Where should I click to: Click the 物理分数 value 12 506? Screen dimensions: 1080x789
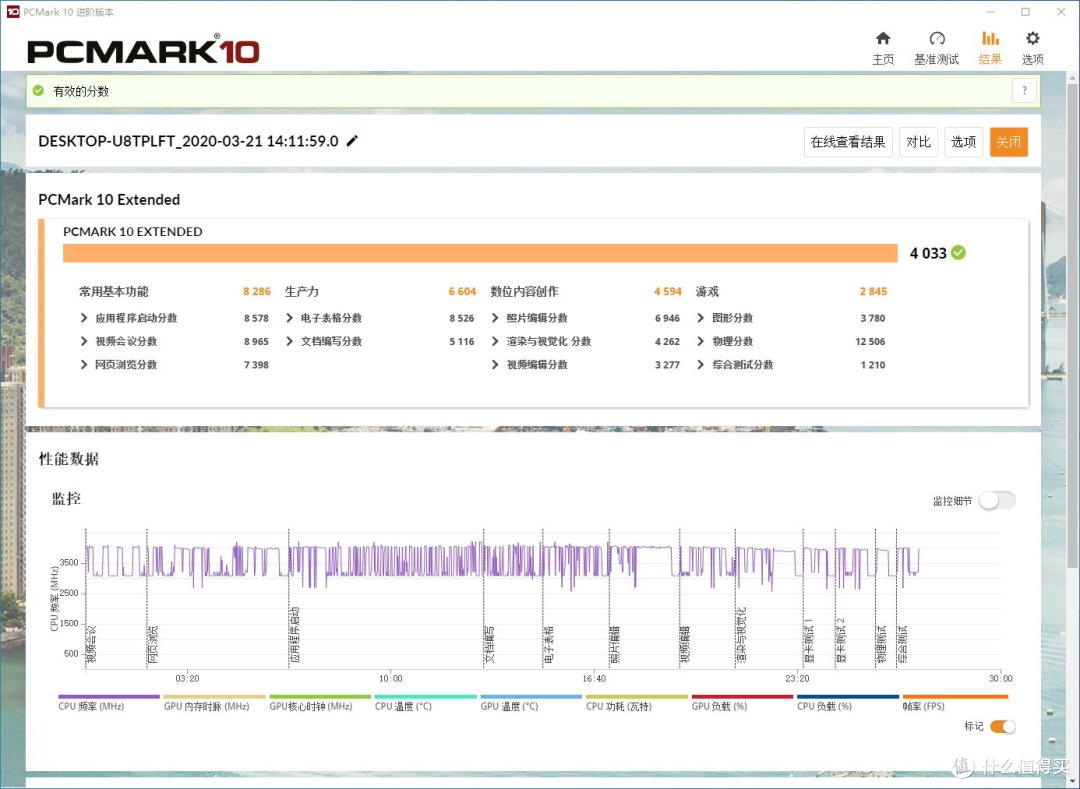point(870,341)
